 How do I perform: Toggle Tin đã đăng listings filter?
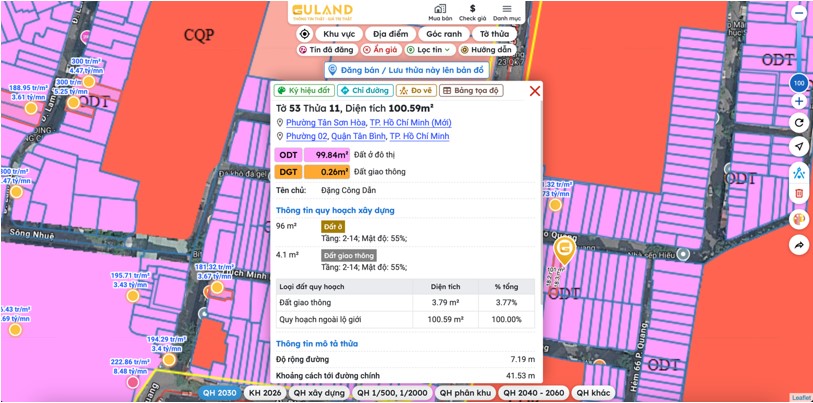(326, 50)
